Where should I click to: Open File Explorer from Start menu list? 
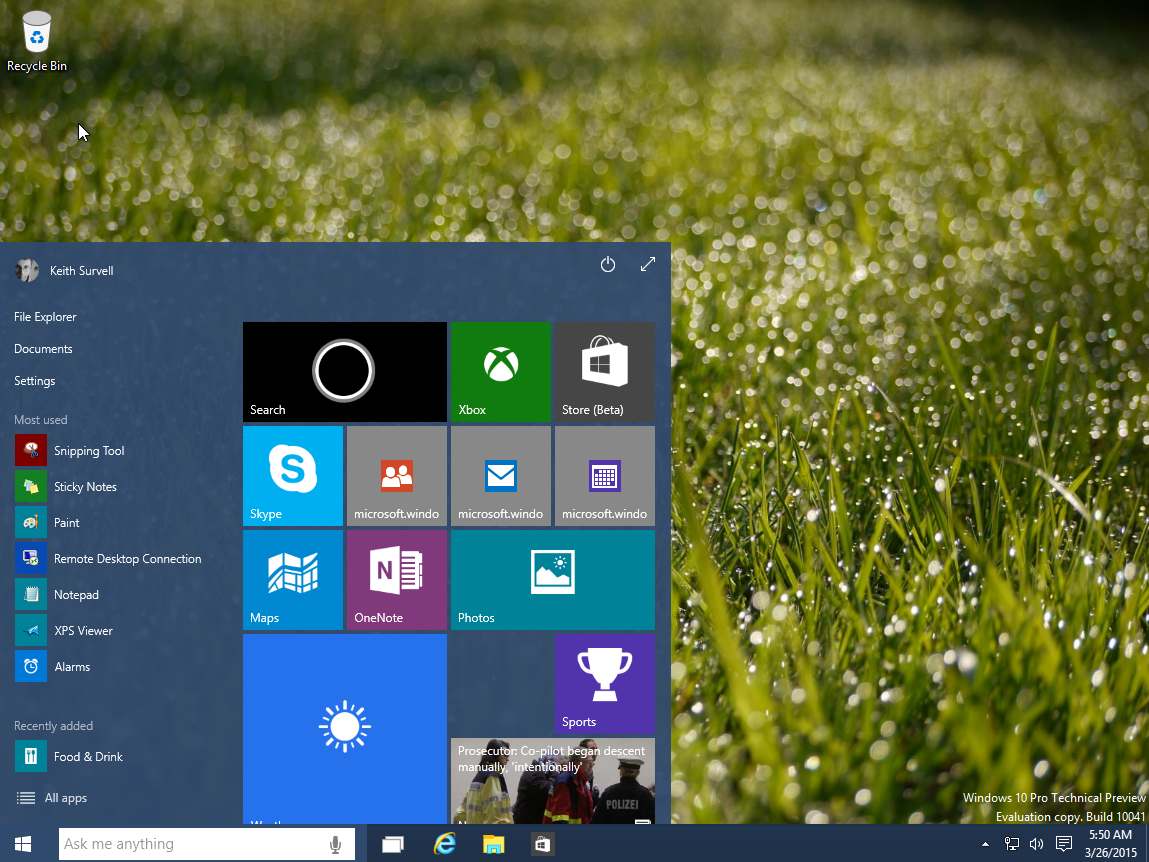[x=45, y=317]
